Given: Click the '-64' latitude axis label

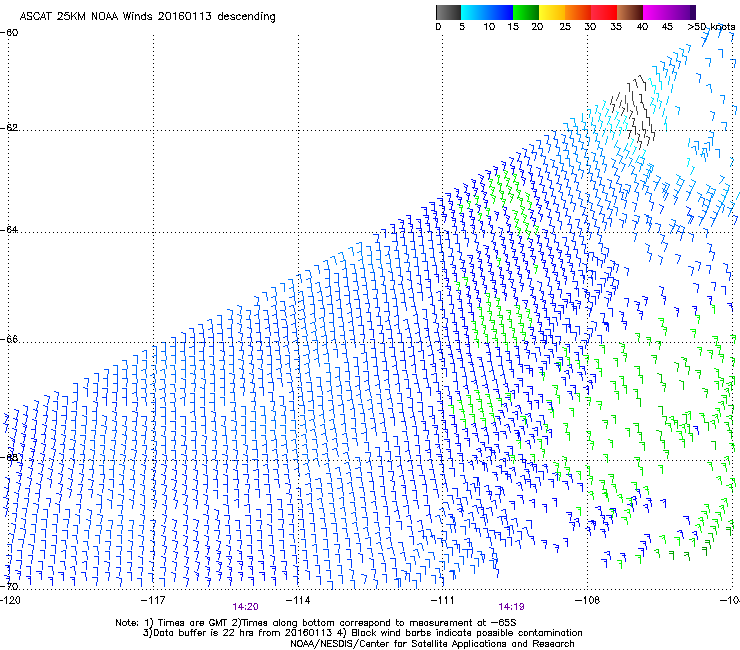Looking at the screenshot, I should point(9,230).
